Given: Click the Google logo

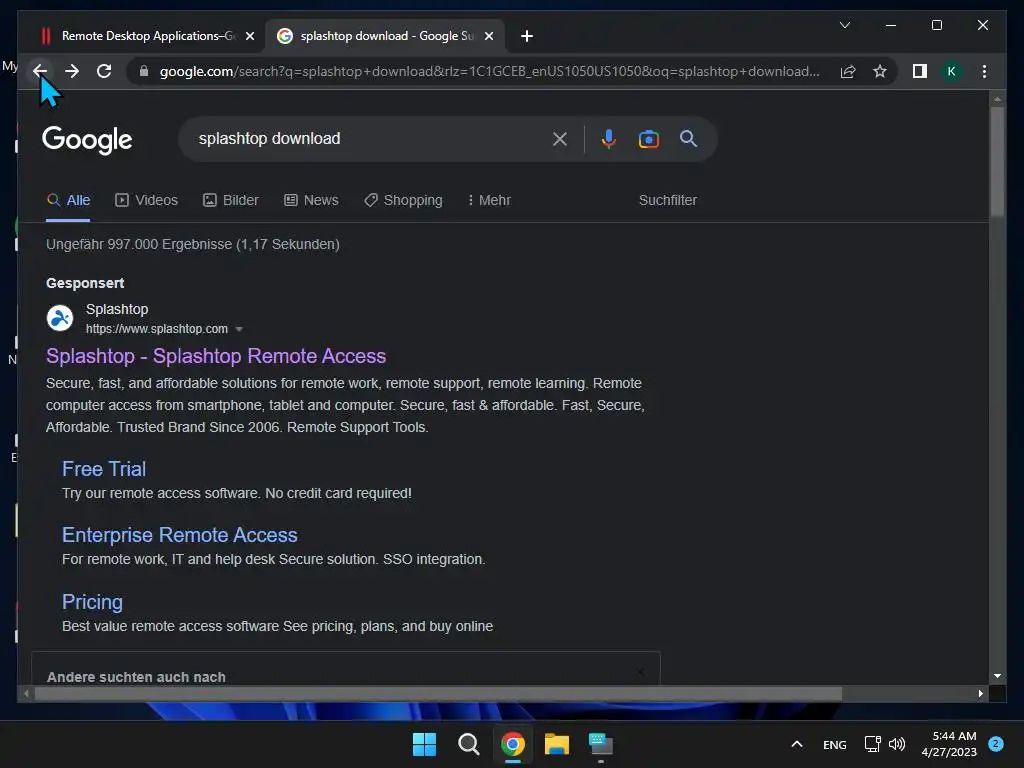Looking at the screenshot, I should coord(87,140).
